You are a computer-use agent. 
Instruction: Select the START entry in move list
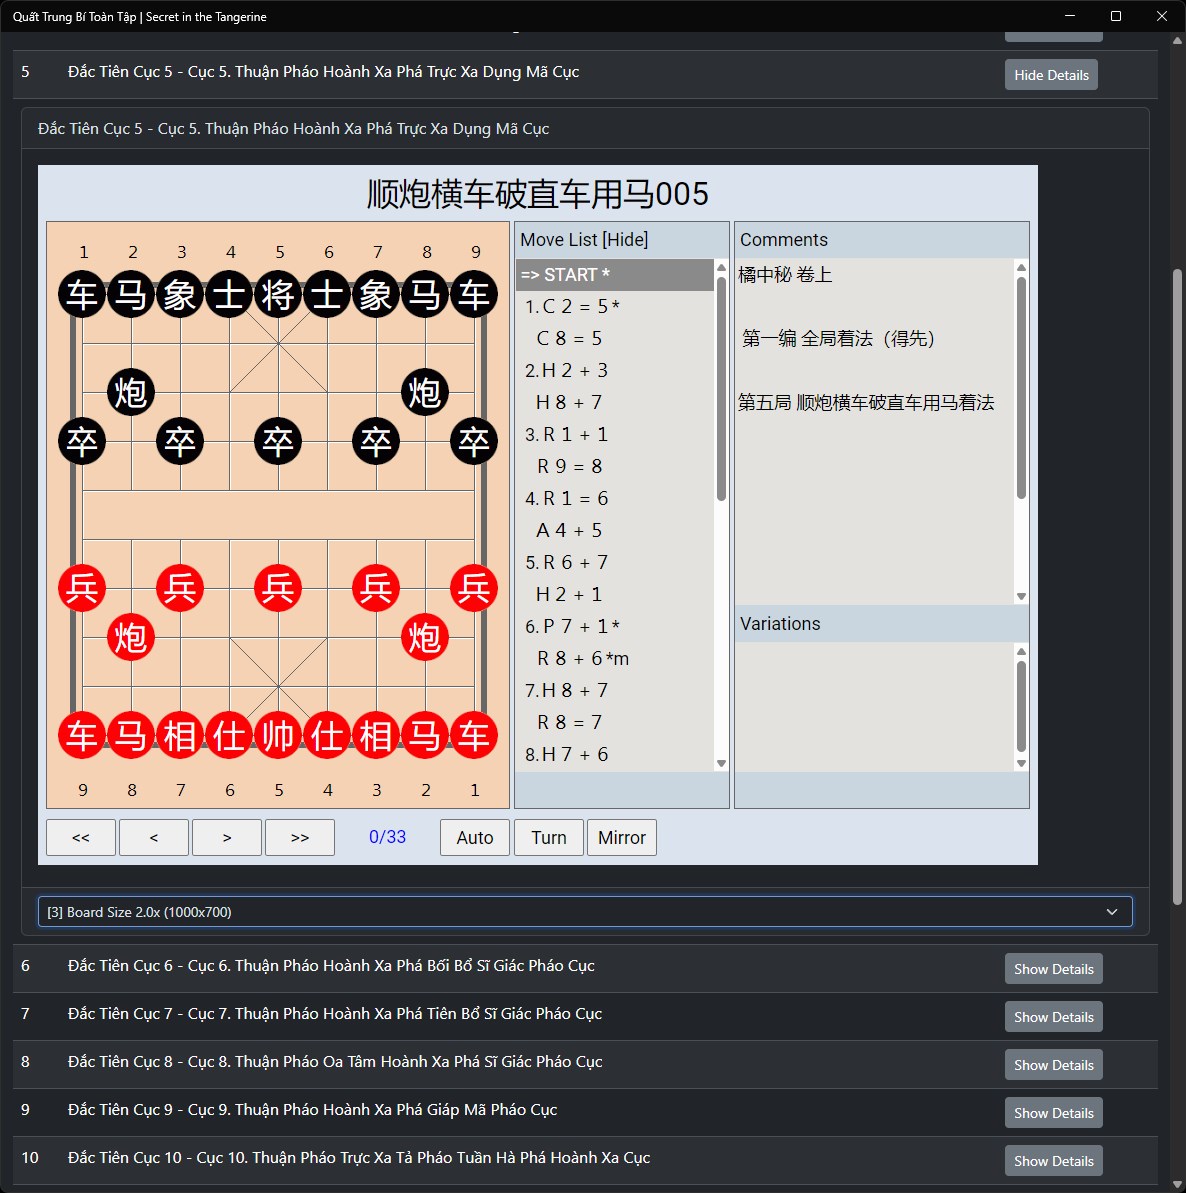tap(615, 275)
